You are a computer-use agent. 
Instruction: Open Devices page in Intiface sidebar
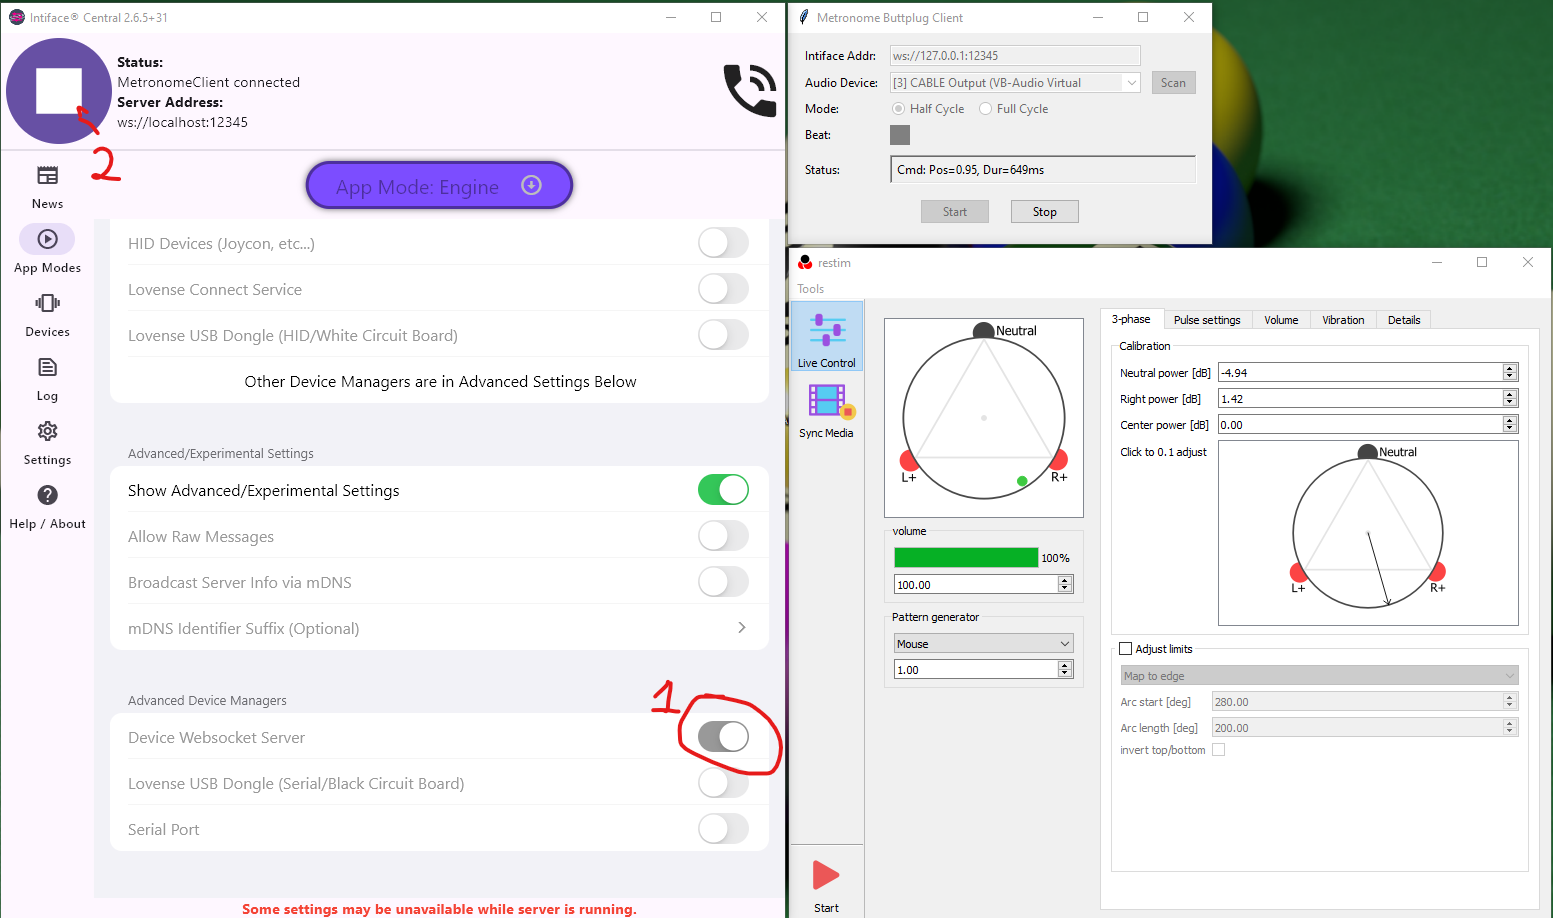point(47,314)
